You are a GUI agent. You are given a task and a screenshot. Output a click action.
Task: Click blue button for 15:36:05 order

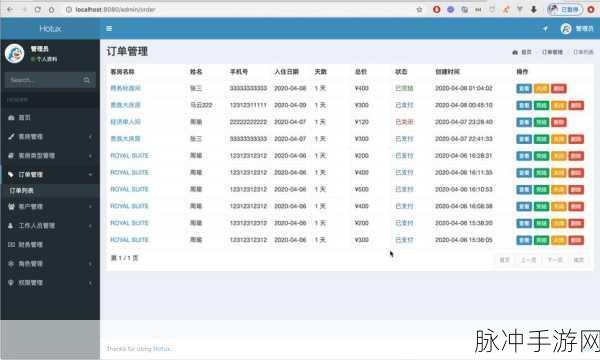tap(524, 240)
